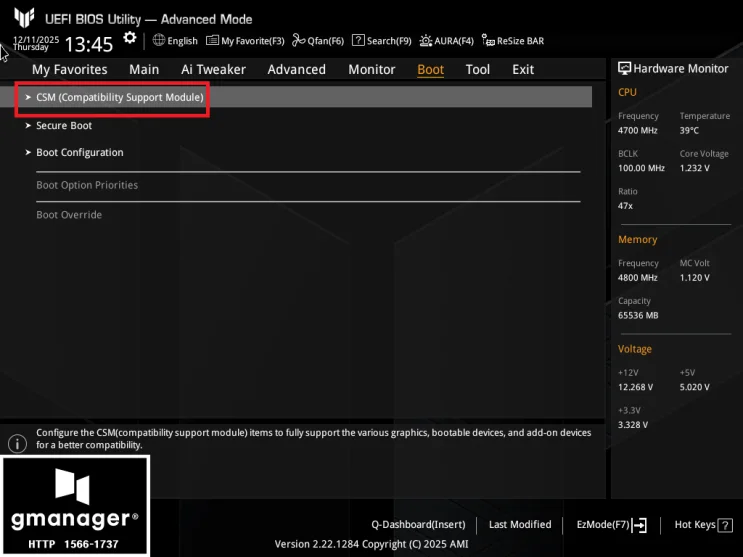The image size is (743, 557).
Task: Click the Hardware Monitor screen icon
Action: [x=625, y=68]
